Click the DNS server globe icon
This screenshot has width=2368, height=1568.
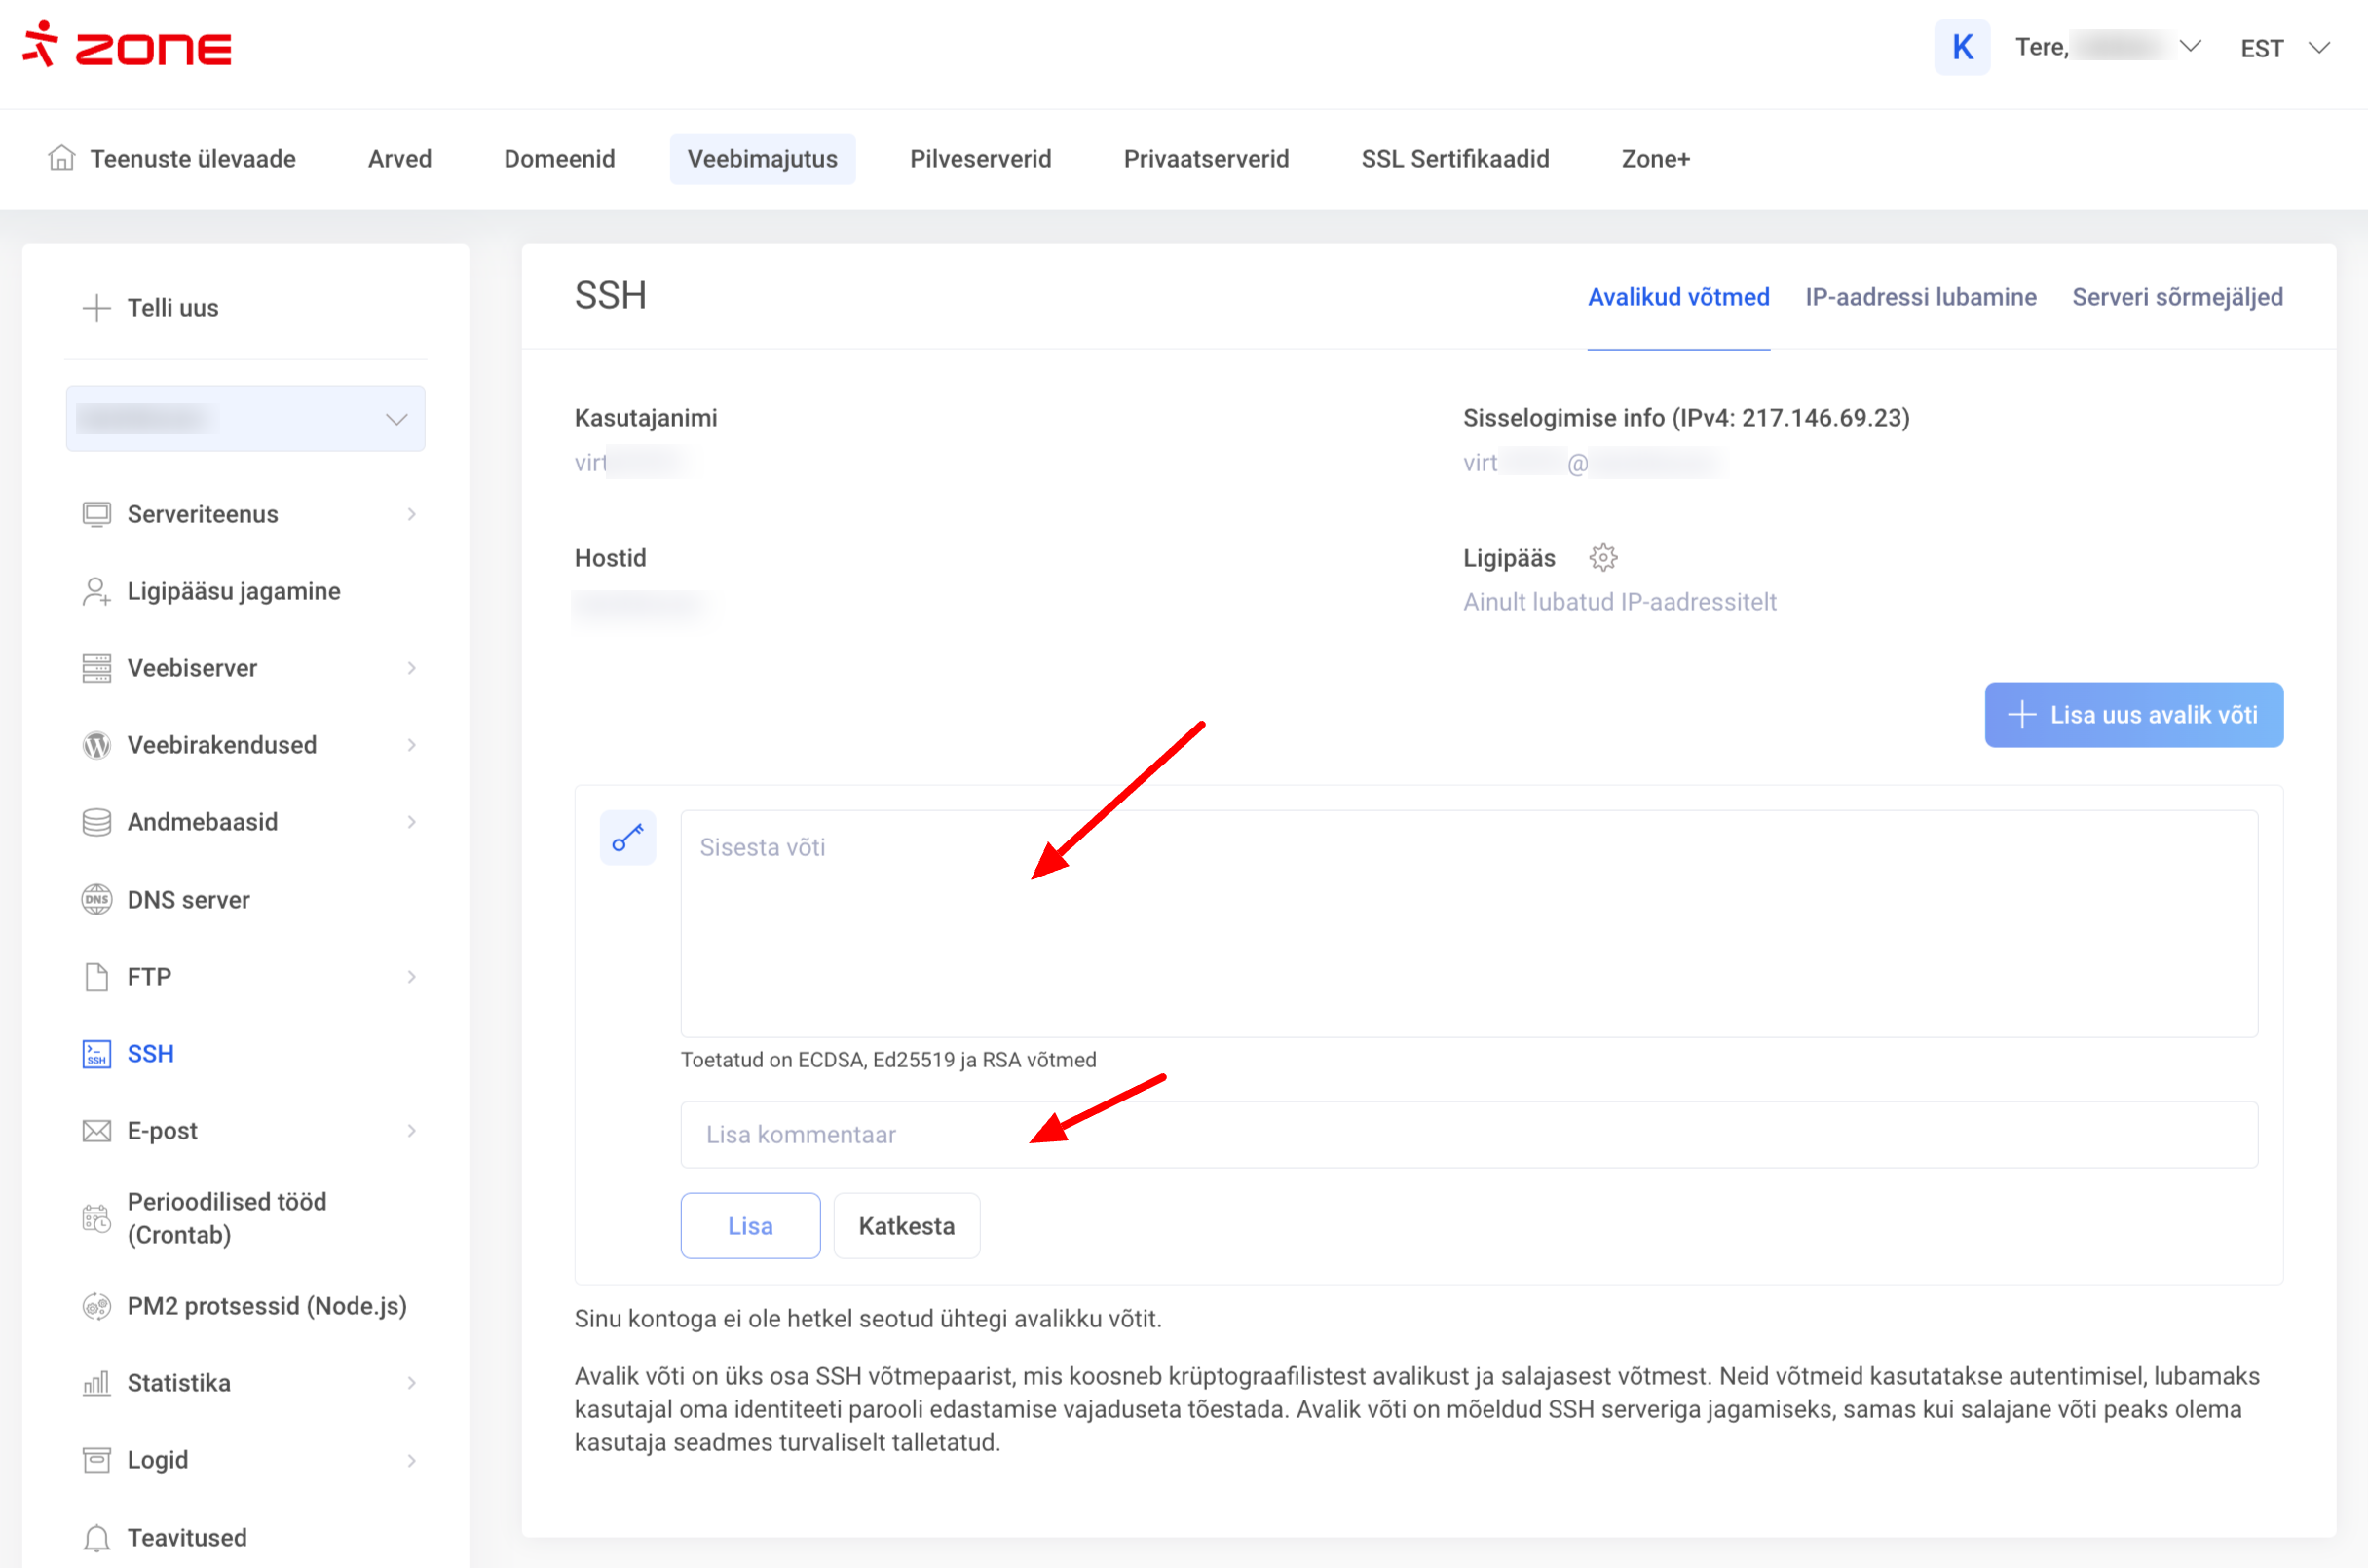pyautogui.click(x=96, y=899)
